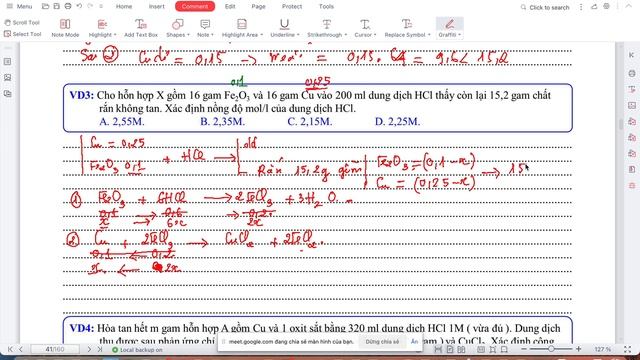The width and height of the screenshot is (640, 360).
Task: Click the top icon in right sidebar
Action: tap(632, 55)
